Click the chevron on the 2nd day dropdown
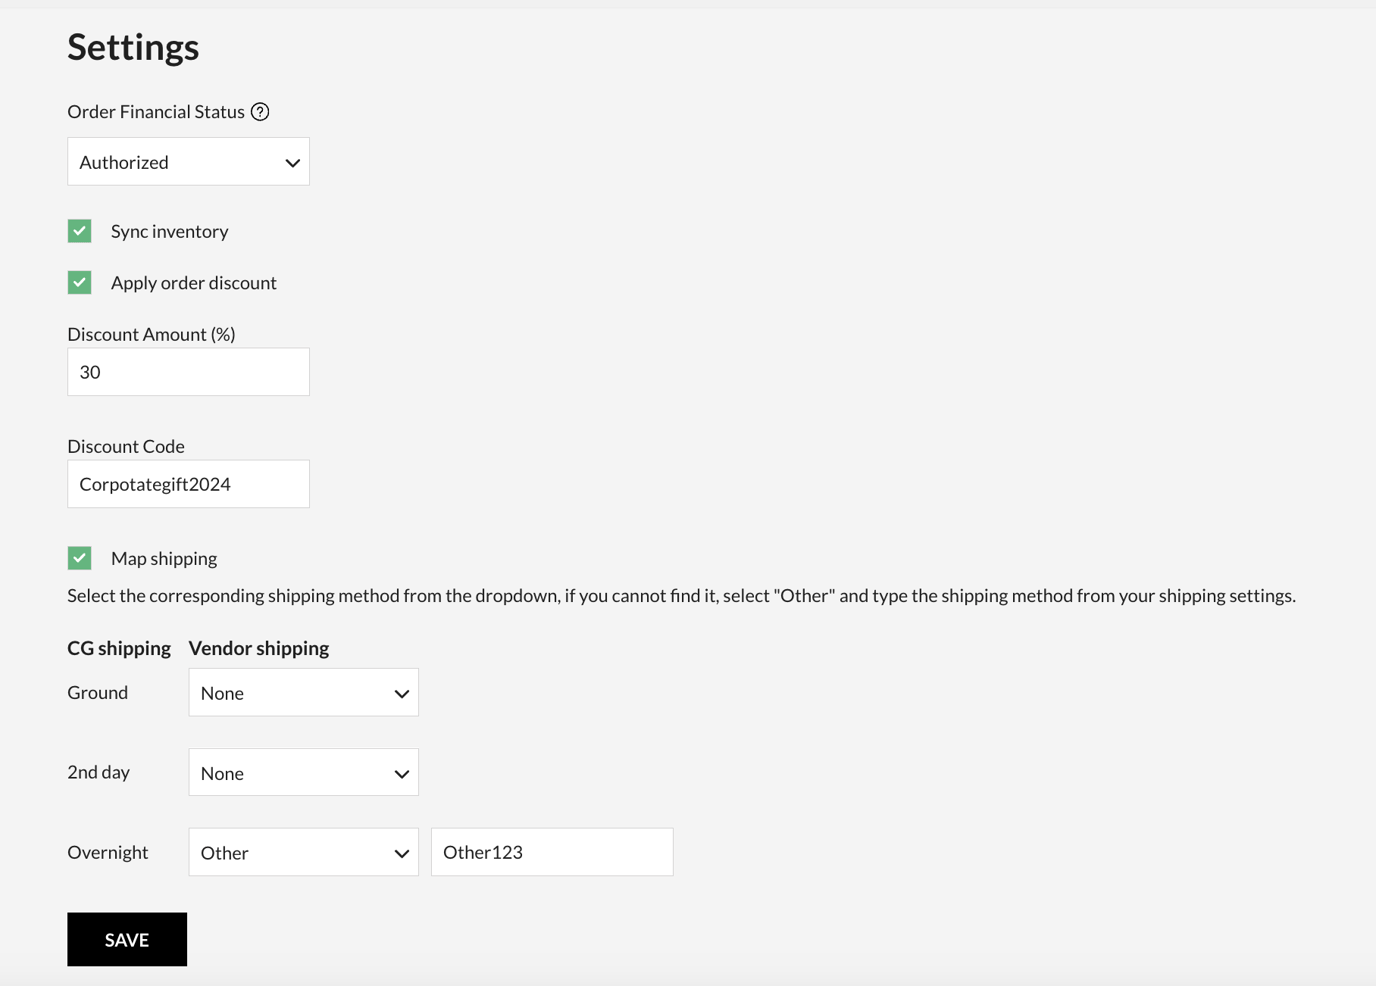The image size is (1376, 986). click(x=401, y=772)
